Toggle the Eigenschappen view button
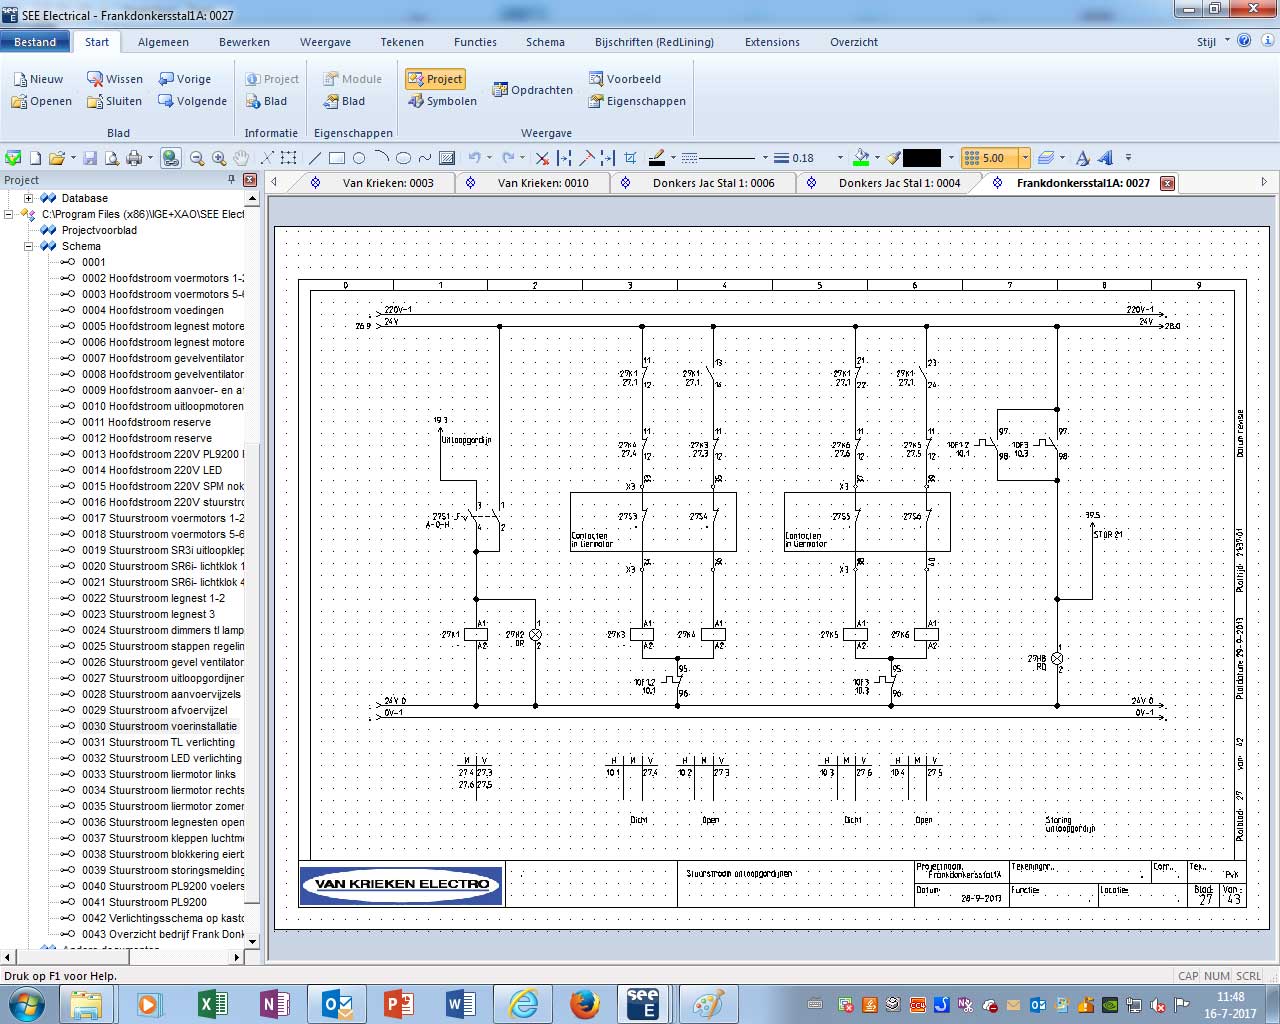1280x1024 pixels. [636, 101]
